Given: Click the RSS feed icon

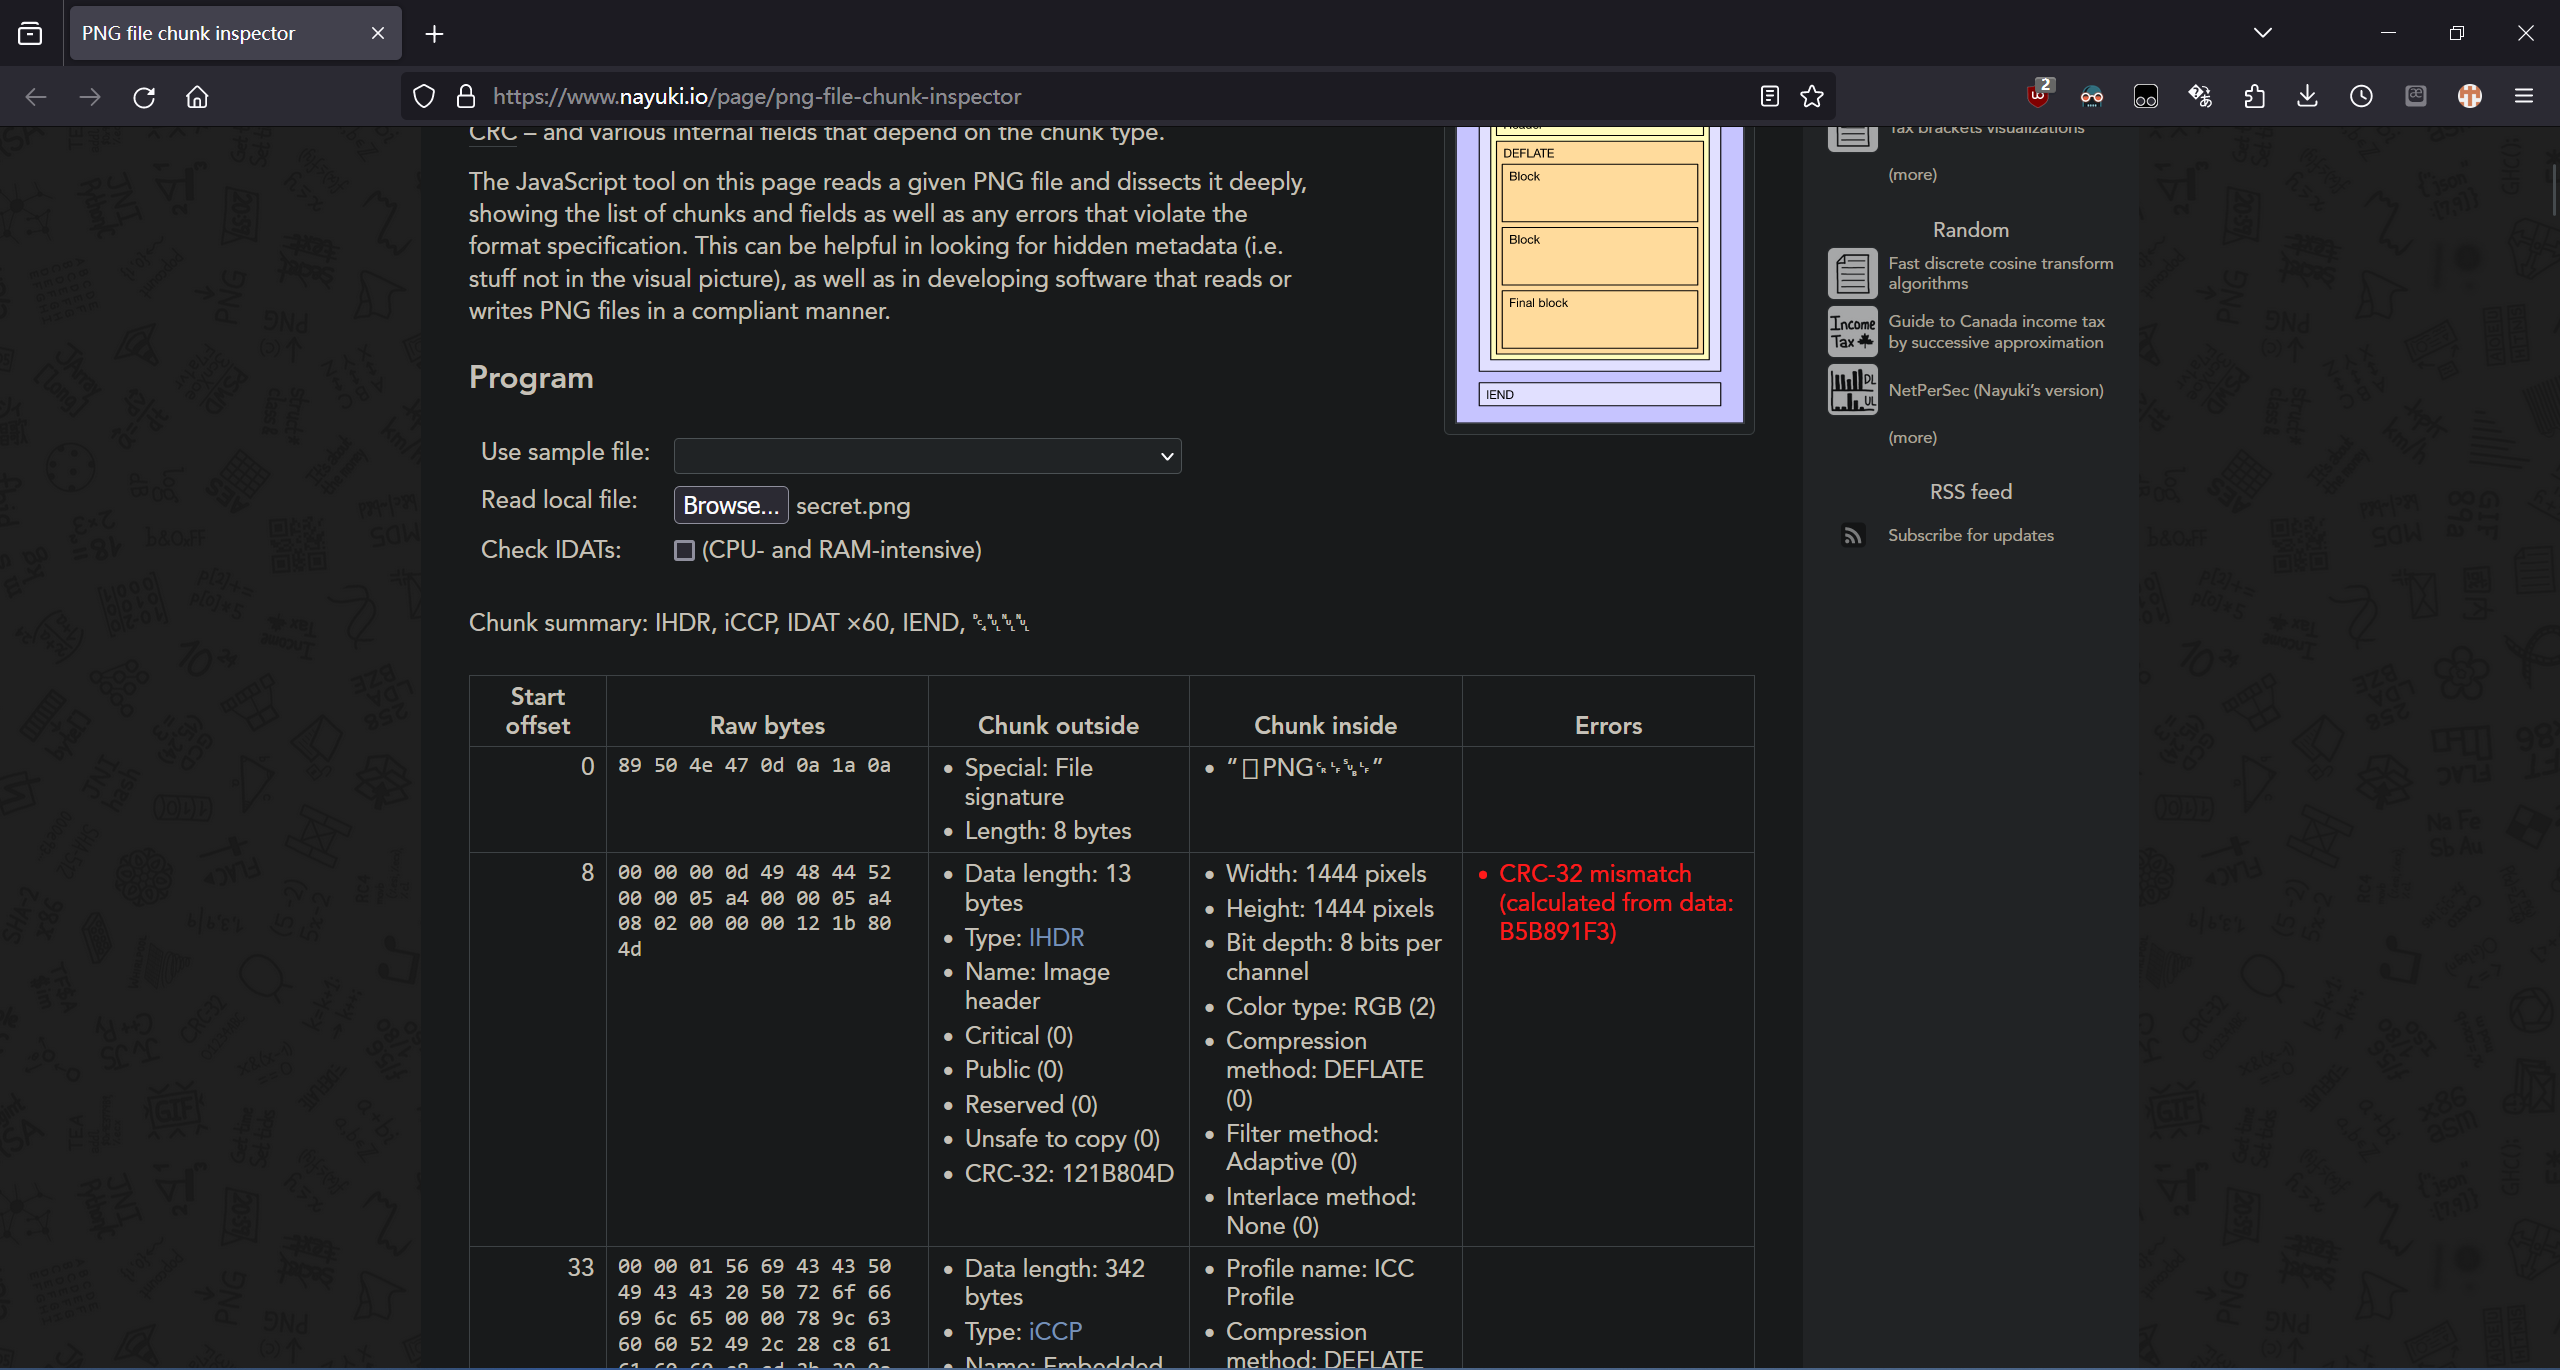Looking at the screenshot, I should (1852, 536).
